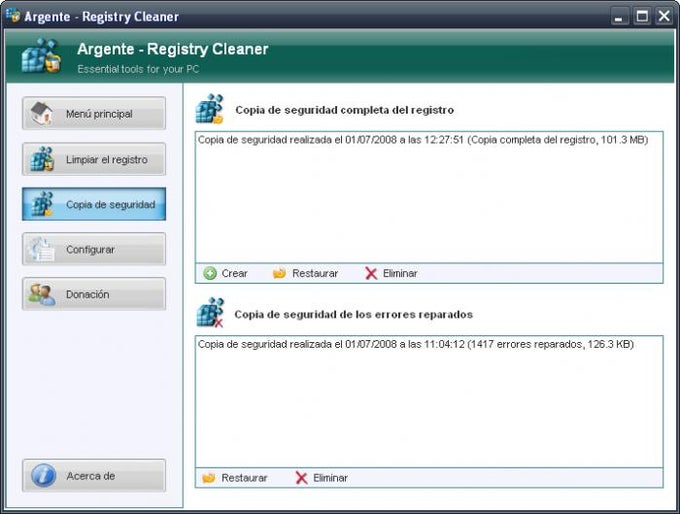The height and width of the screenshot is (514, 680).
Task: Go to Limpiar el registro
Action: (x=94, y=159)
